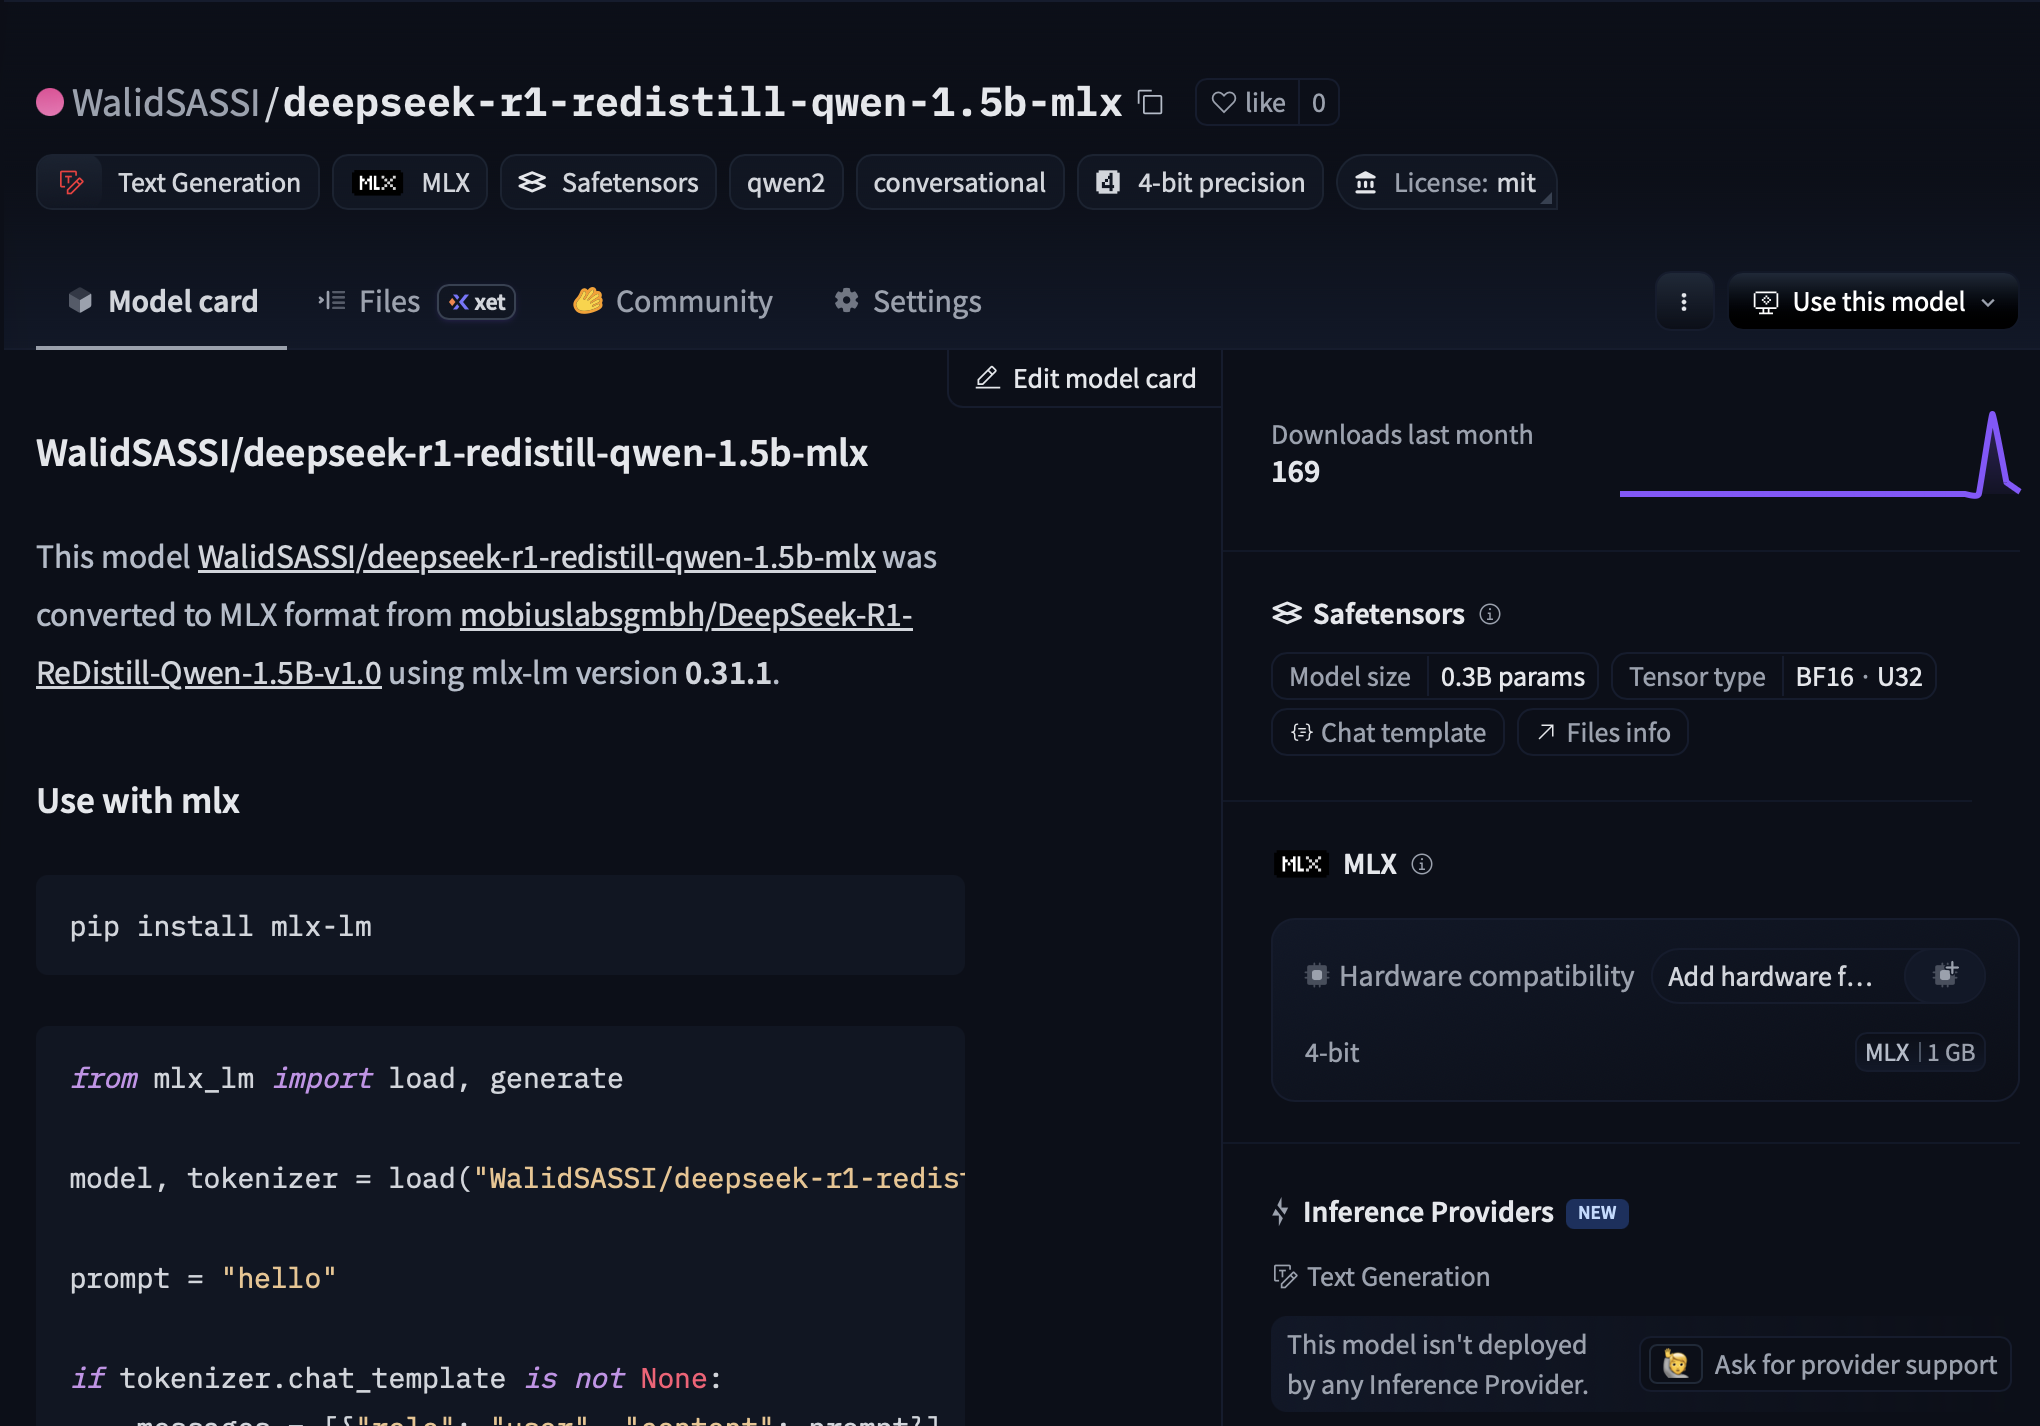Click the three-dot overflow menu icon
The height and width of the screenshot is (1426, 2040).
(1684, 301)
